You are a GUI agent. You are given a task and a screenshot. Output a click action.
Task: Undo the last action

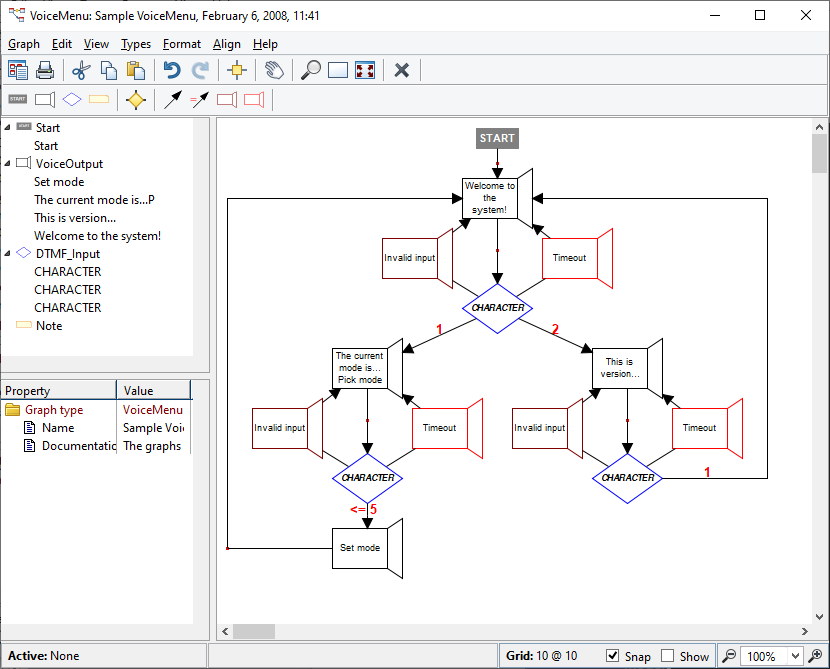coord(172,70)
